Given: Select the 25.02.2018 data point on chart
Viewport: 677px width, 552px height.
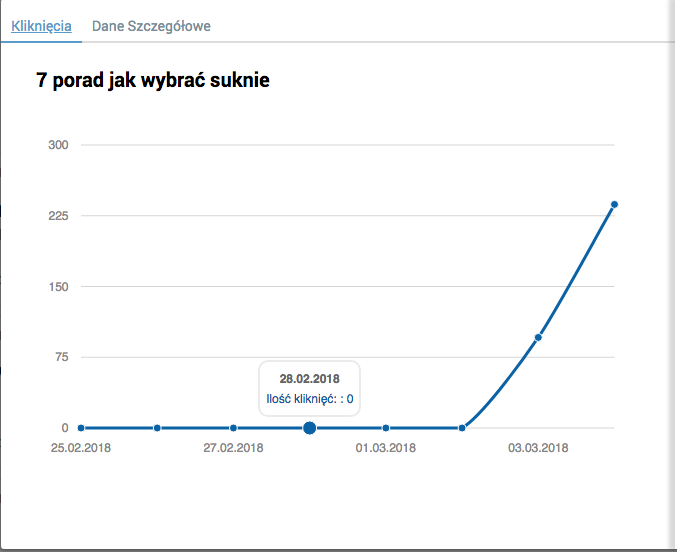Looking at the screenshot, I should pyautogui.click(x=81, y=428).
